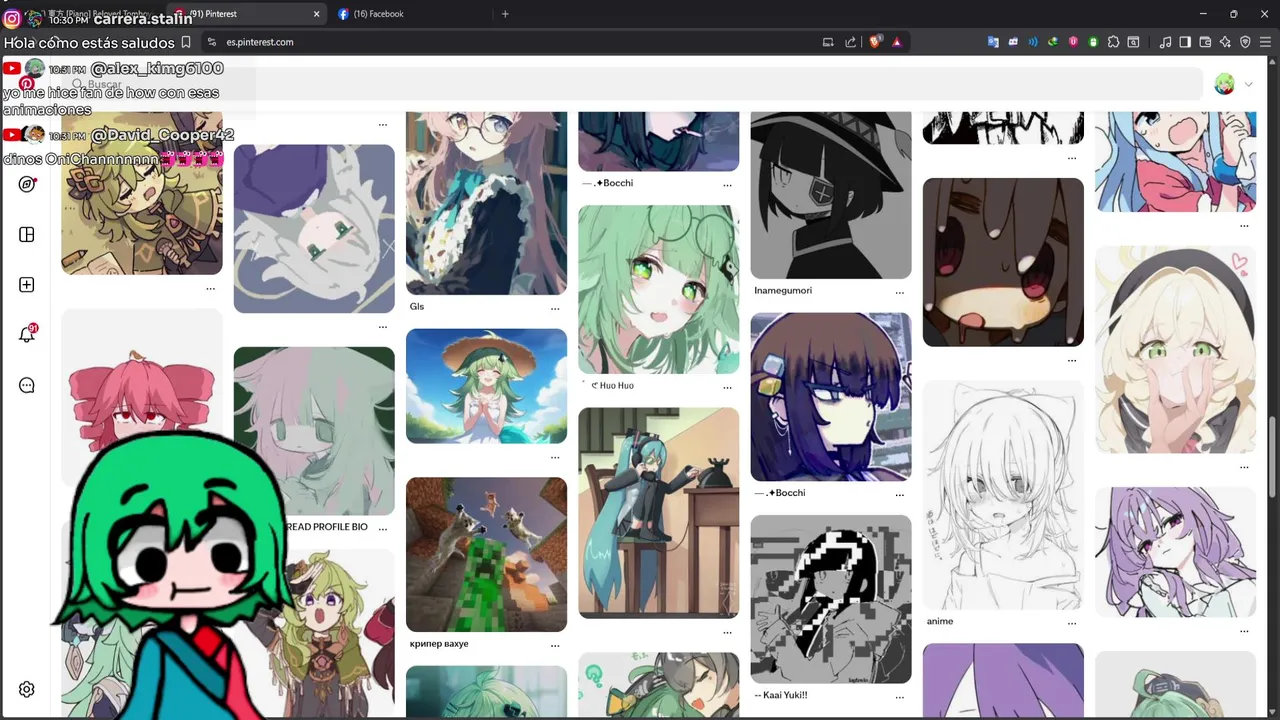Open the Brave Wallet icon
Viewport: 1280px width, 720px height.
pyautogui.click(x=1205, y=42)
